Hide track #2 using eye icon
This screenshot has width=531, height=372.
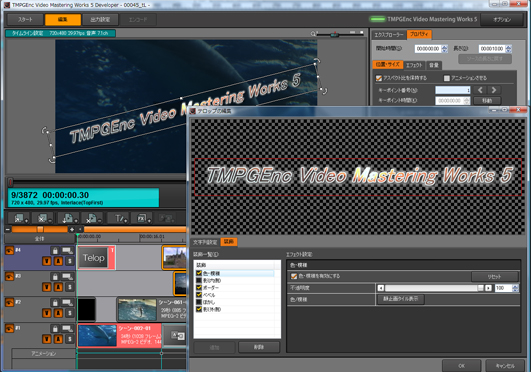(x=9, y=303)
